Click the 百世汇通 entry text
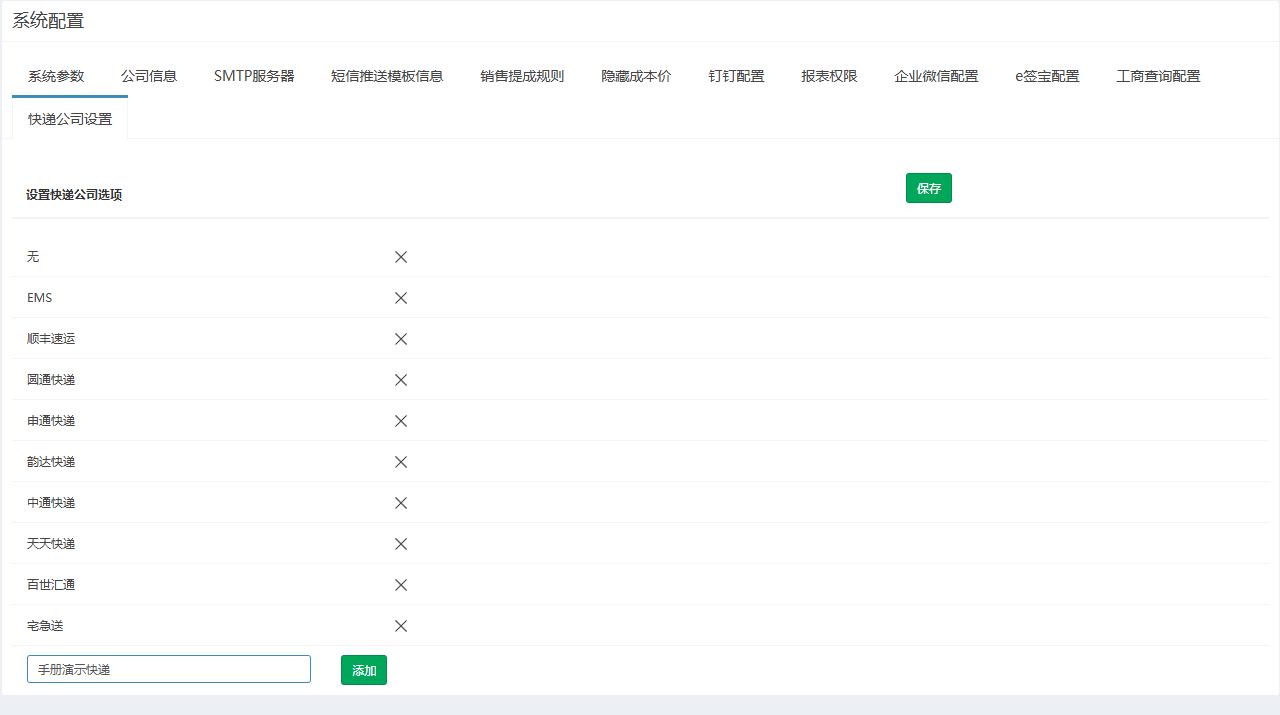The image size is (1280, 715). point(51,585)
